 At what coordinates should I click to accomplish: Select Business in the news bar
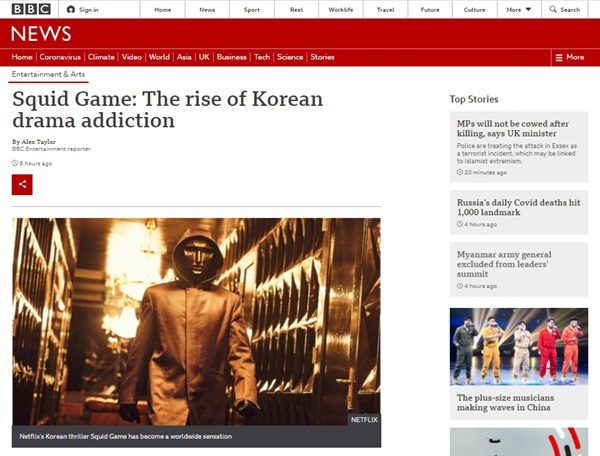coord(232,57)
